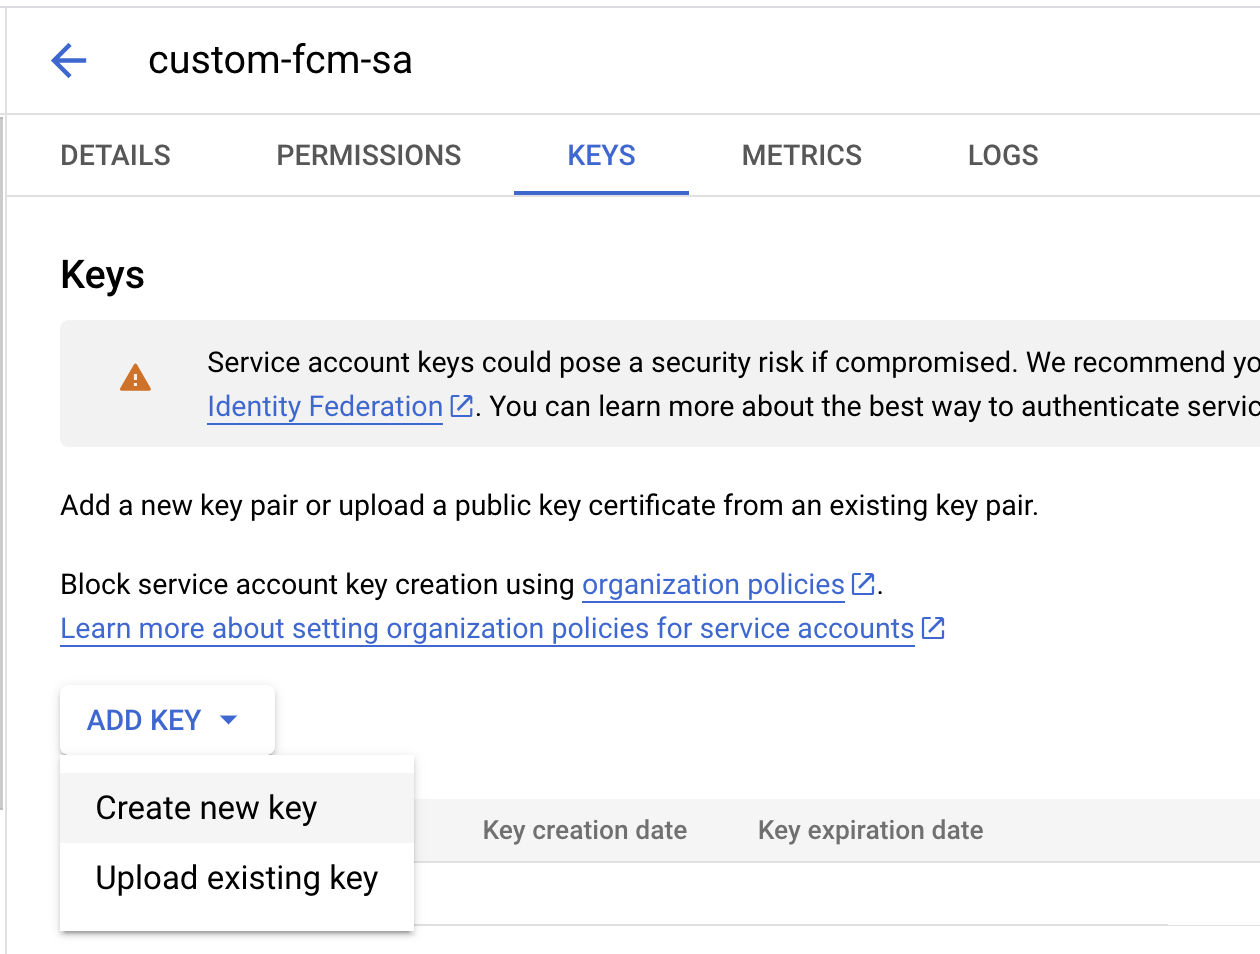Screen dimensions: 1260x954
Task: Open the METRICS tab
Action: [801, 155]
